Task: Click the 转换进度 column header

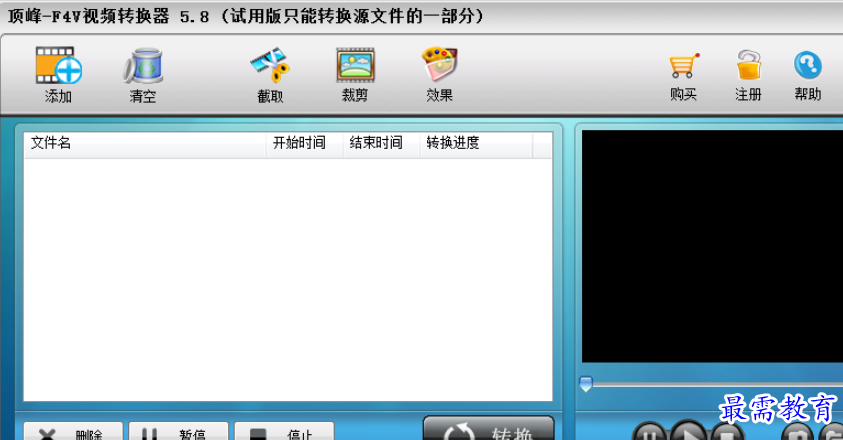Action: pos(476,143)
